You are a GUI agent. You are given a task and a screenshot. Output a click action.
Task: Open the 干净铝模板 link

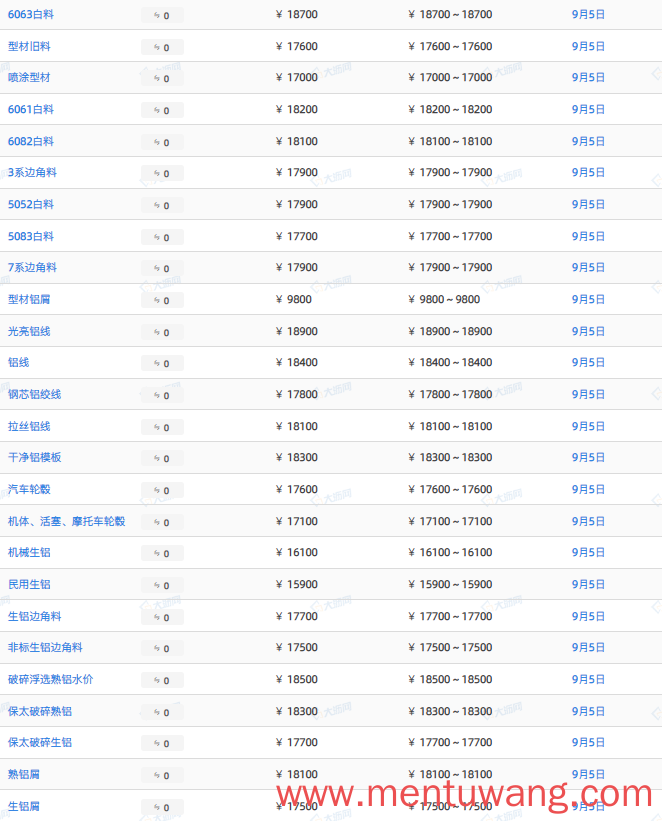(x=34, y=457)
